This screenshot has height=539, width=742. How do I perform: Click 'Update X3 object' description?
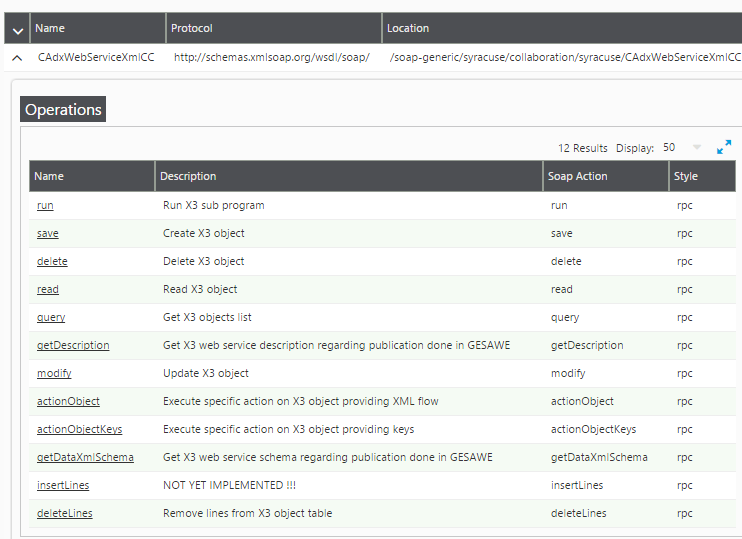click(x=205, y=373)
